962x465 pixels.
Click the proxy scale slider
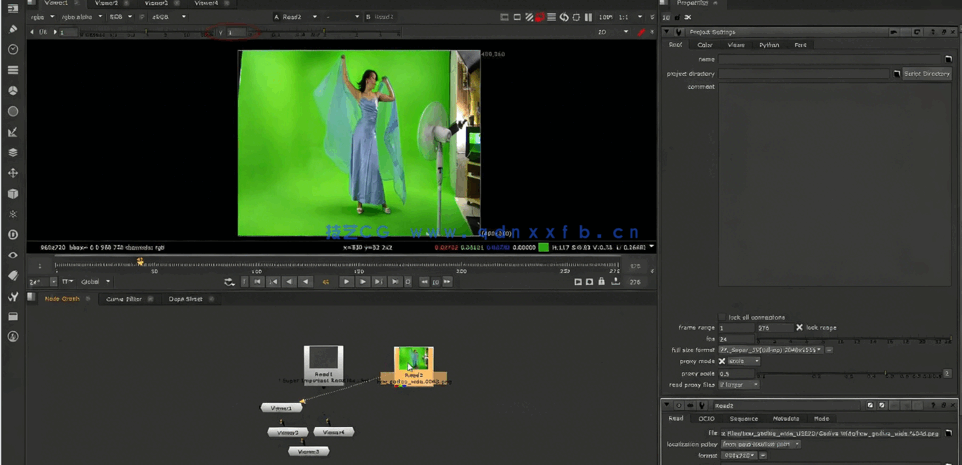tap(848, 373)
